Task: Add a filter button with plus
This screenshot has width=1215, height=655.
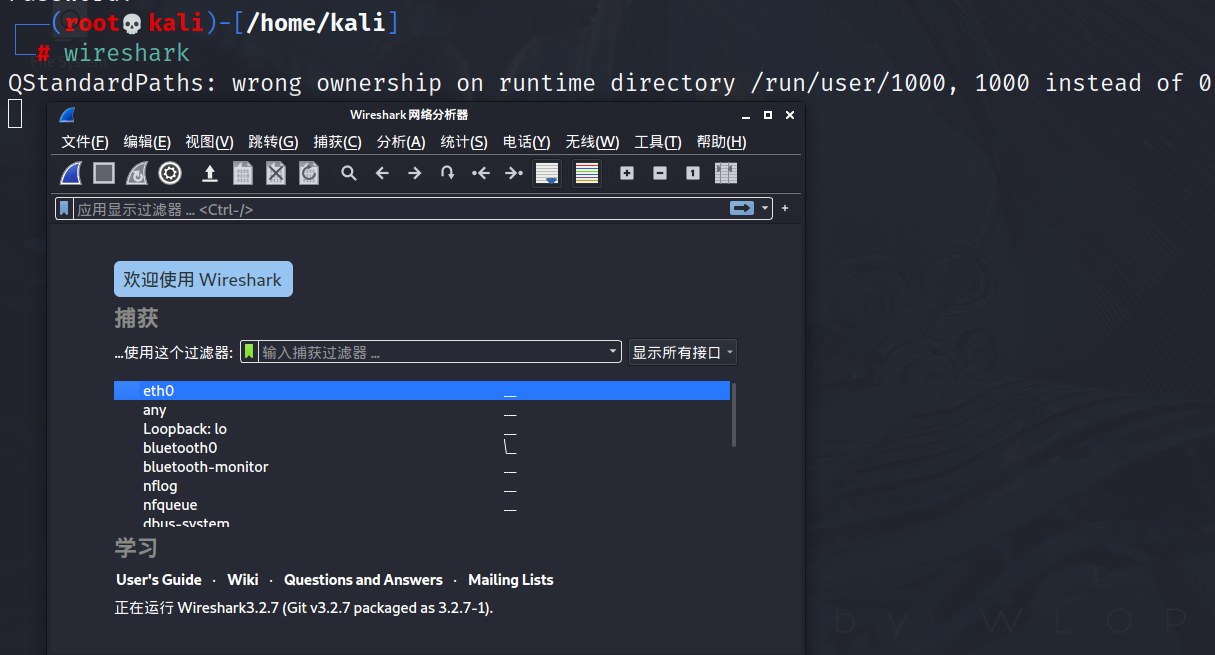Action: click(x=785, y=208)
